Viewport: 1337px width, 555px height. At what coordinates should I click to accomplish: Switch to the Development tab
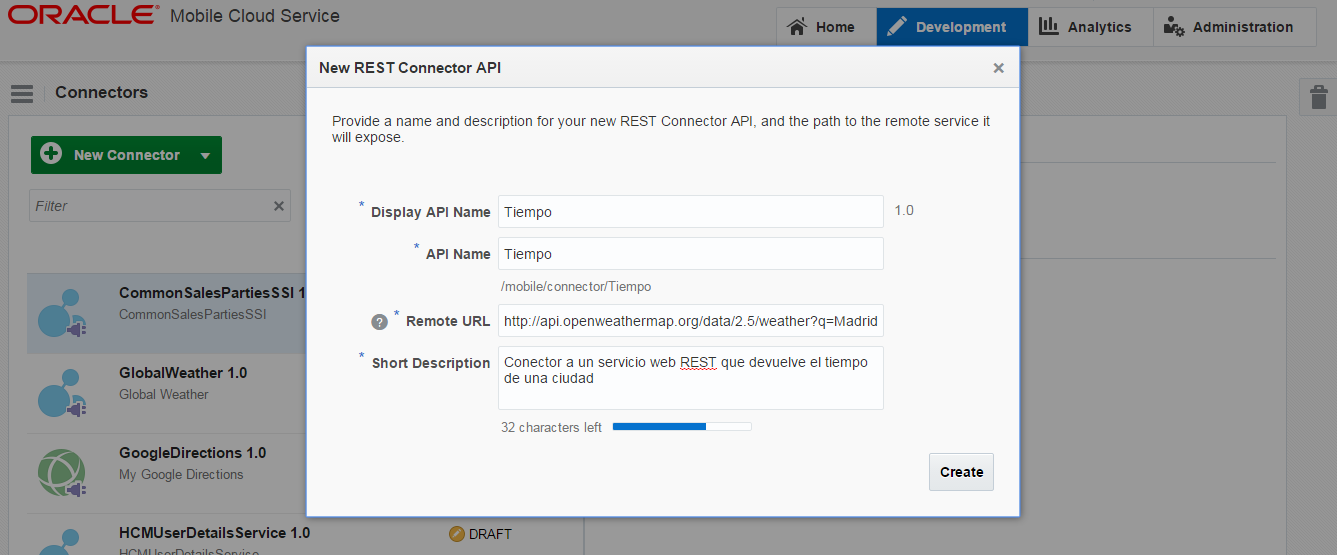[952, 27]
